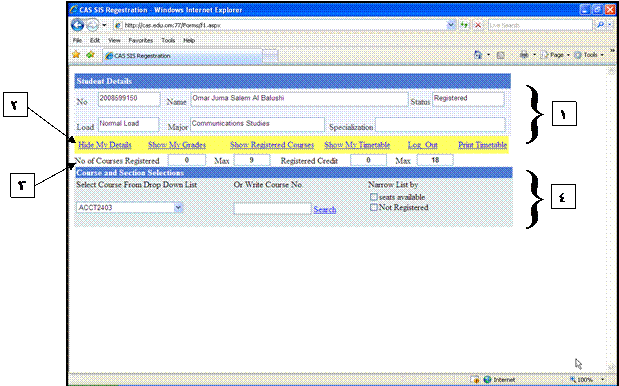Image resolution: width=619 pixels, height=386 pixels.
Task: Open a new blank tab
Action: pyautogui.click(x=270, y=56)
